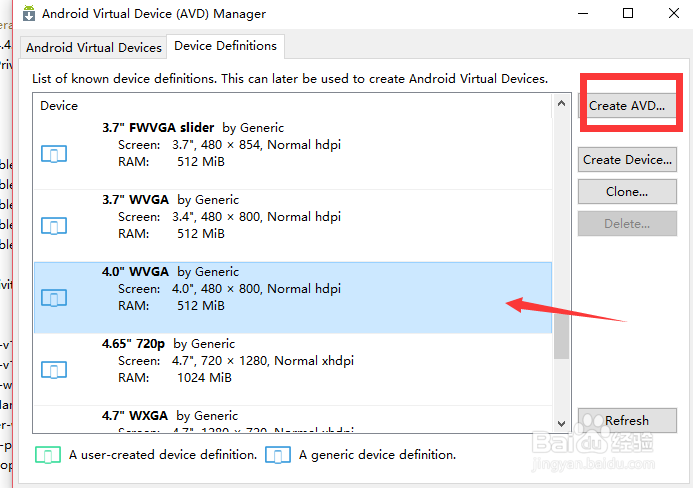693x488 pixels.
Task: Select the Device Definitions tab
Action: 225,46
